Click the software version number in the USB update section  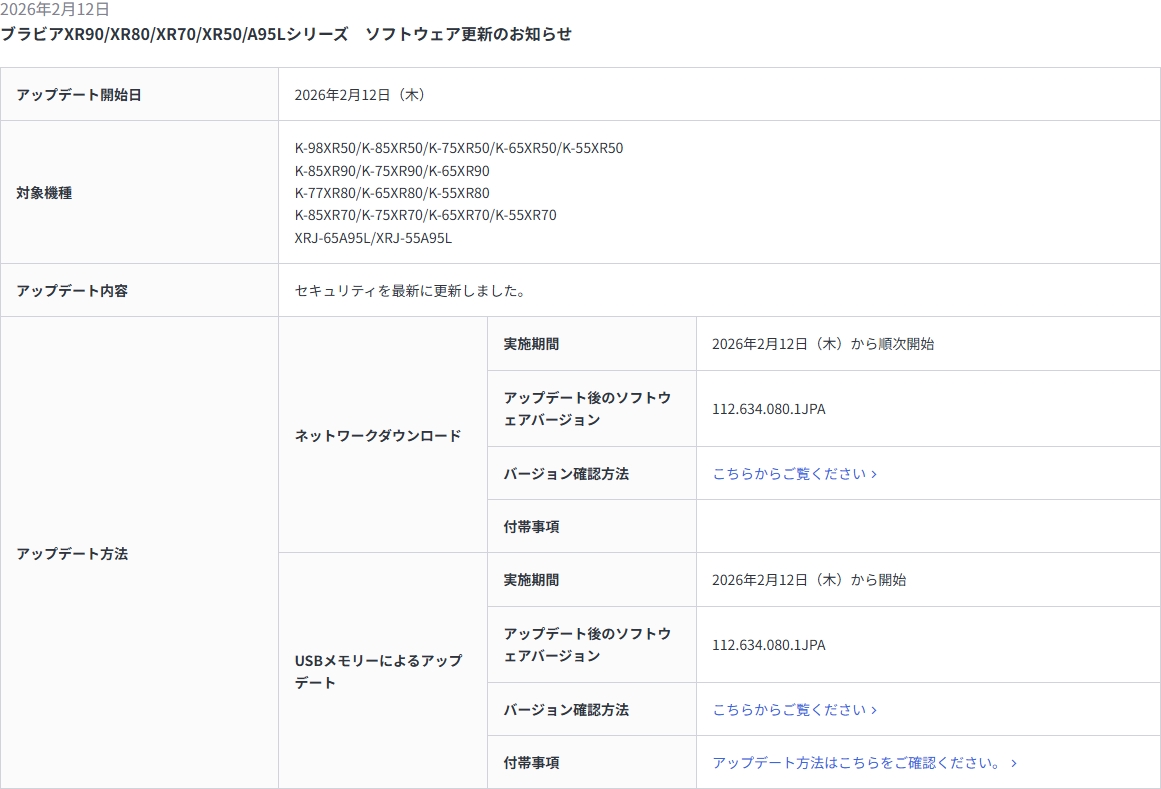coord(768,645)
